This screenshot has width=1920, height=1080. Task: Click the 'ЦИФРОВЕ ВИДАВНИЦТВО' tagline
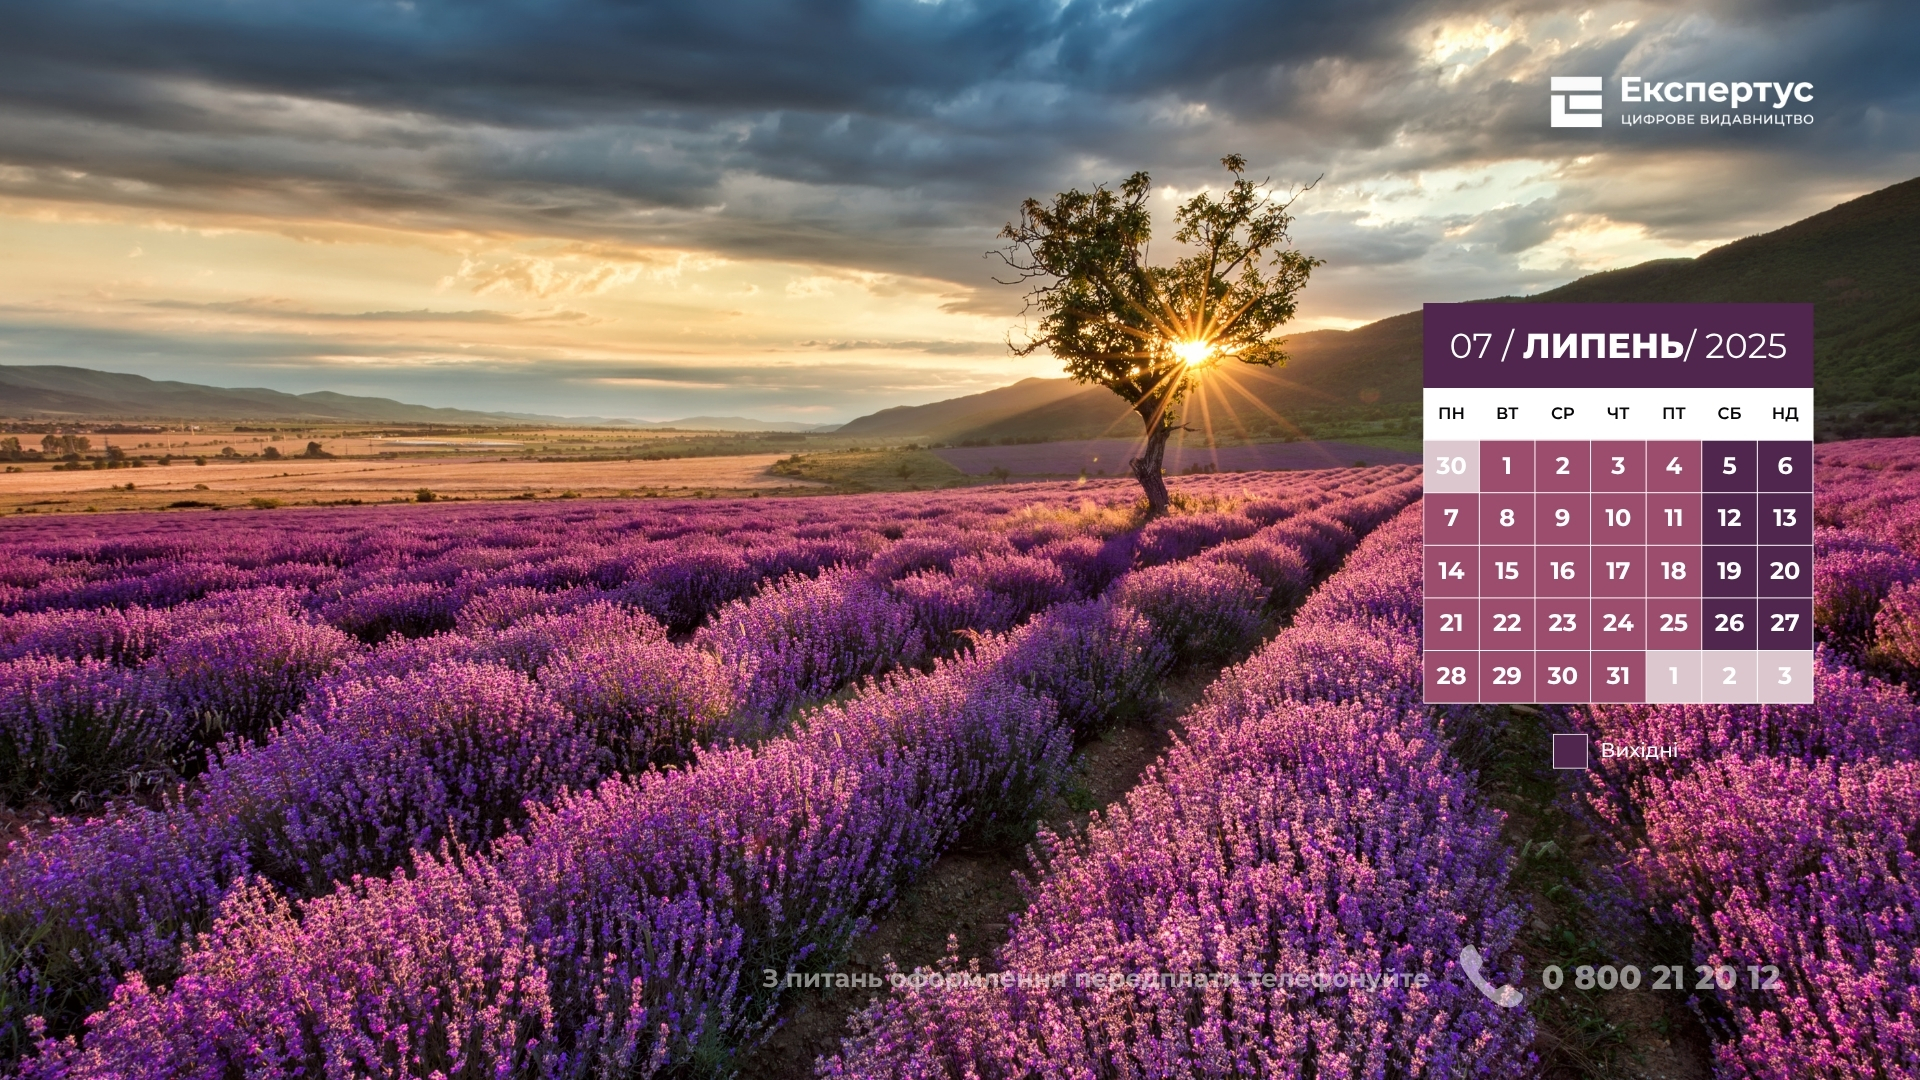pos(1716,120)
